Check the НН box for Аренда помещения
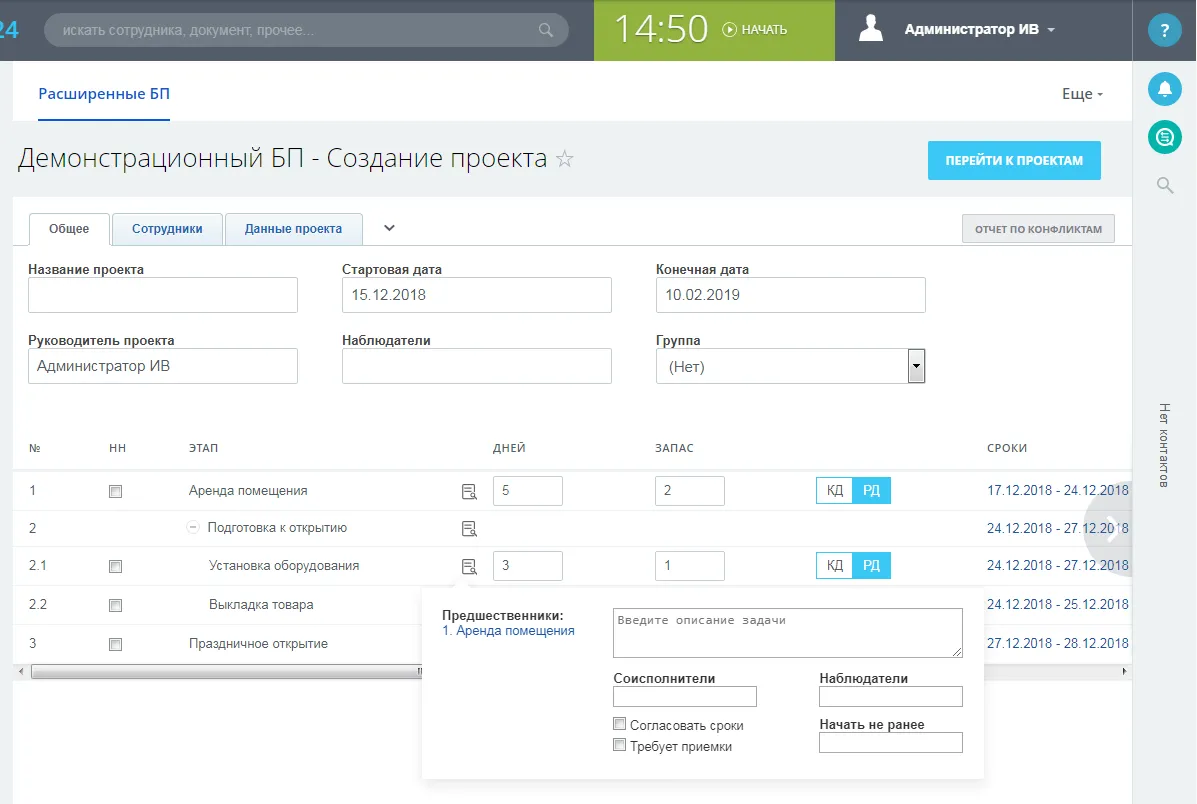Image resolution: width=1197 pixels, height=804 pixels. (115, 491)
